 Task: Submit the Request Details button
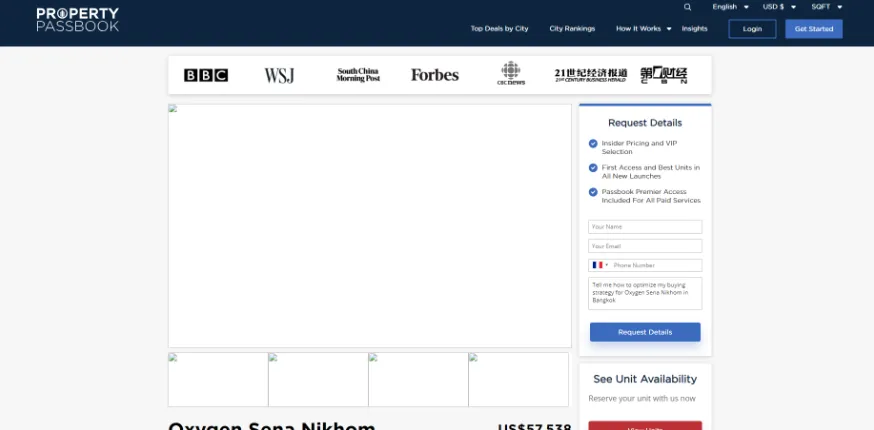tap(645, 332)
